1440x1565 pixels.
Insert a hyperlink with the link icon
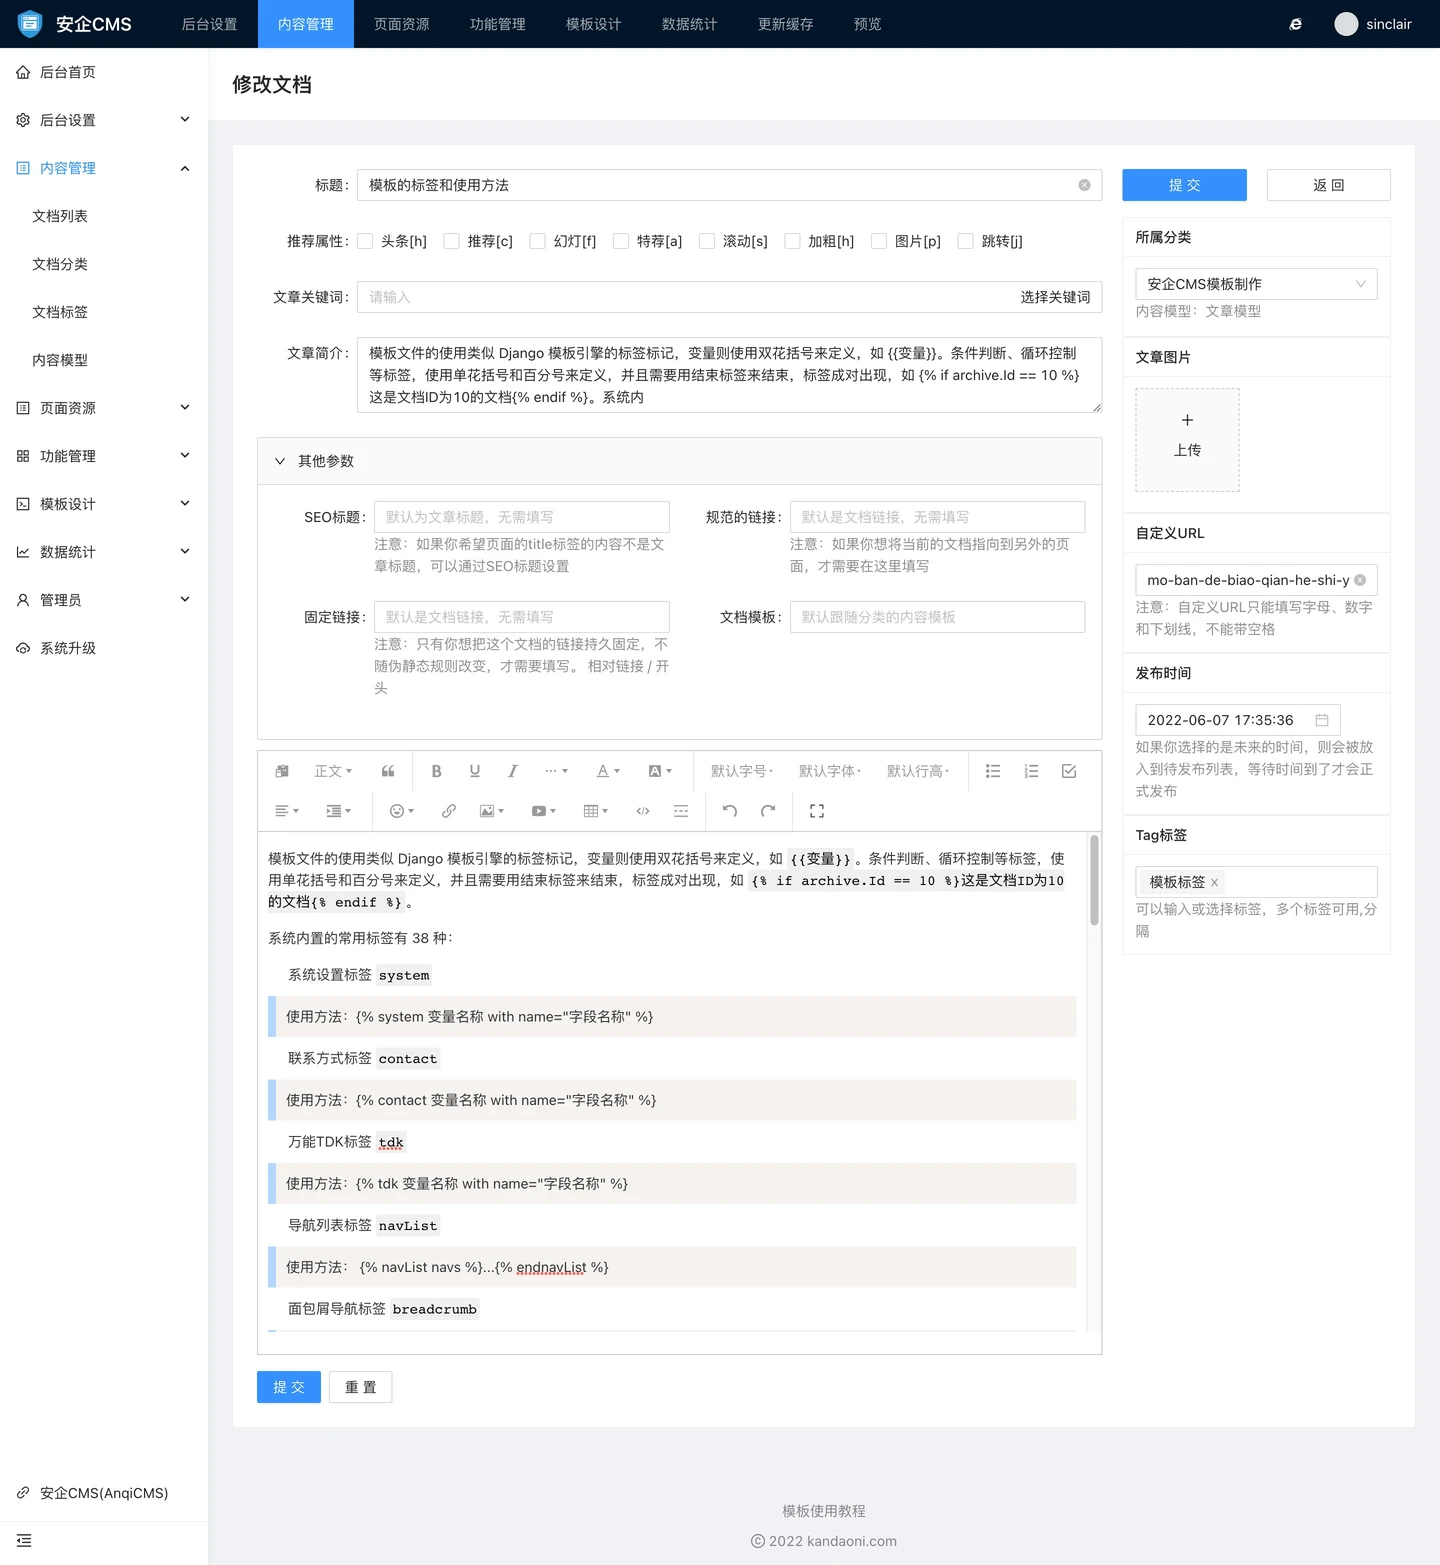448,811
